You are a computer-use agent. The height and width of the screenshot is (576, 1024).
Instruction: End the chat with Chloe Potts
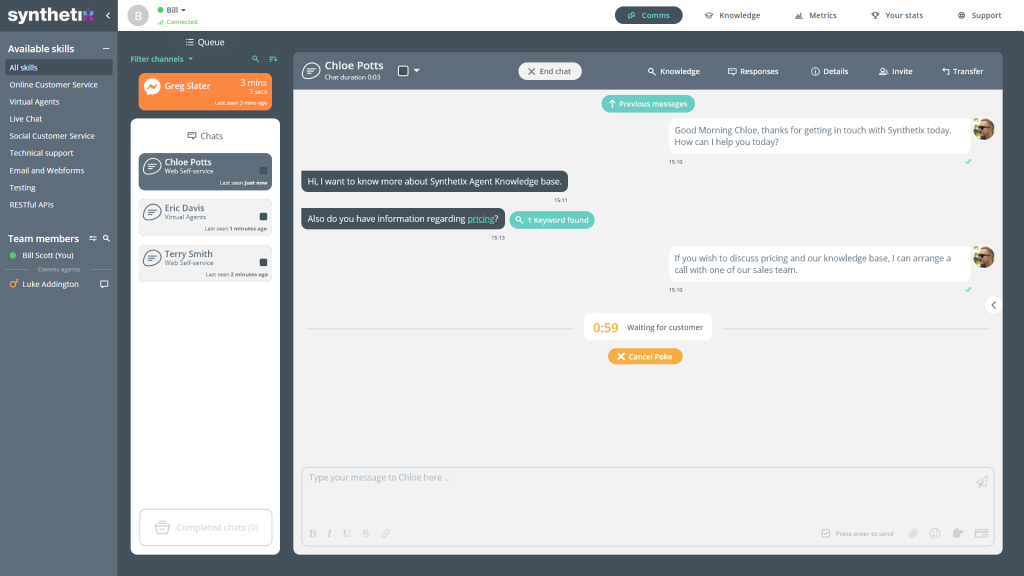click(550, 71)
